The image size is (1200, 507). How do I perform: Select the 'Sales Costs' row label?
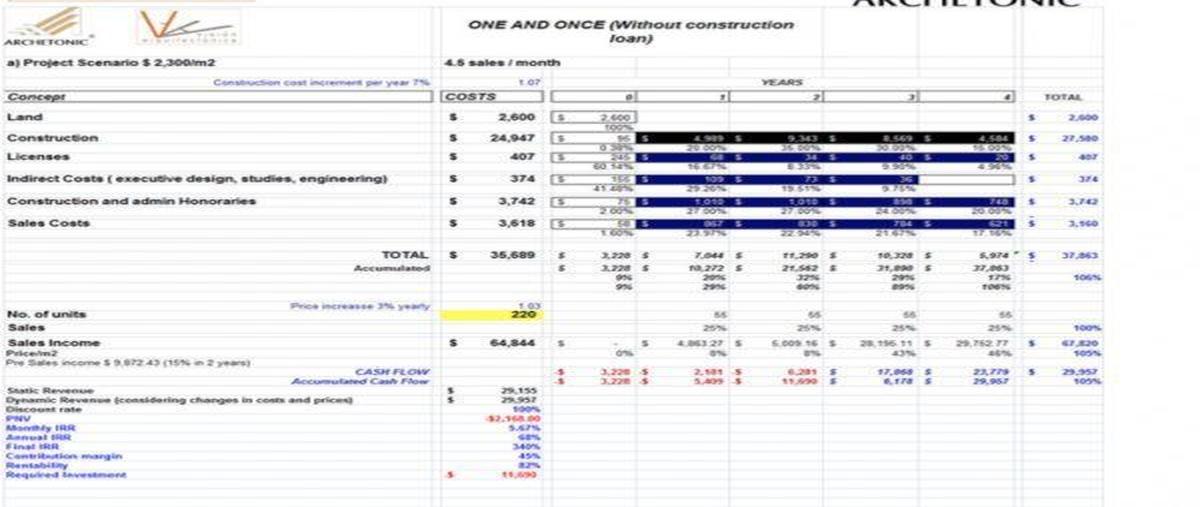click(x=48, y=223)
